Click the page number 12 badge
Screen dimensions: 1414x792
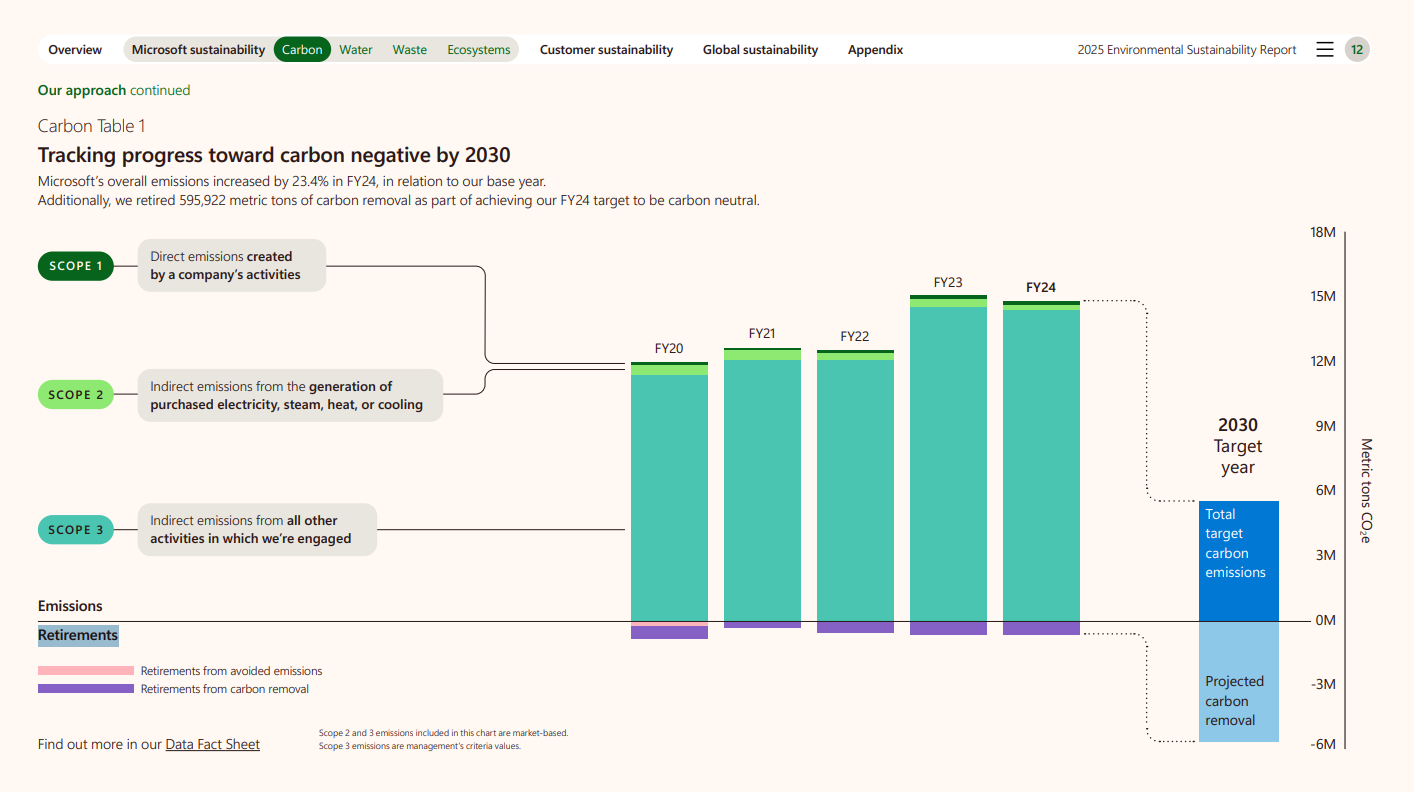pyautogui.click(x=1357, y=50)
